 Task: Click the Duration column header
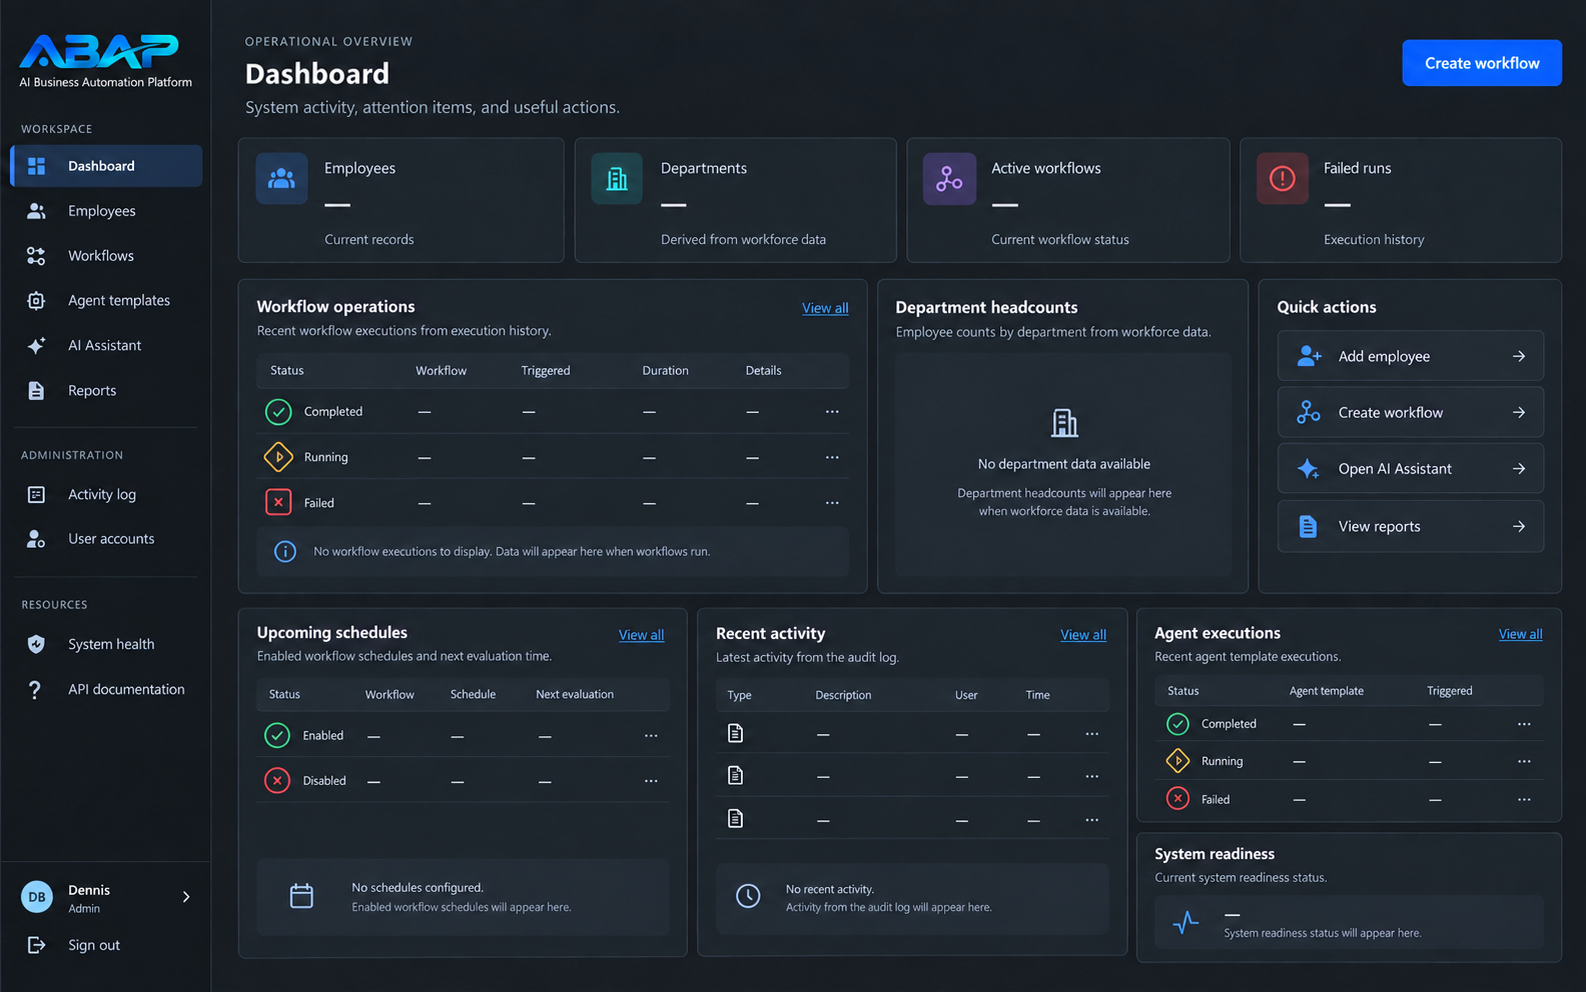(665, 370)
